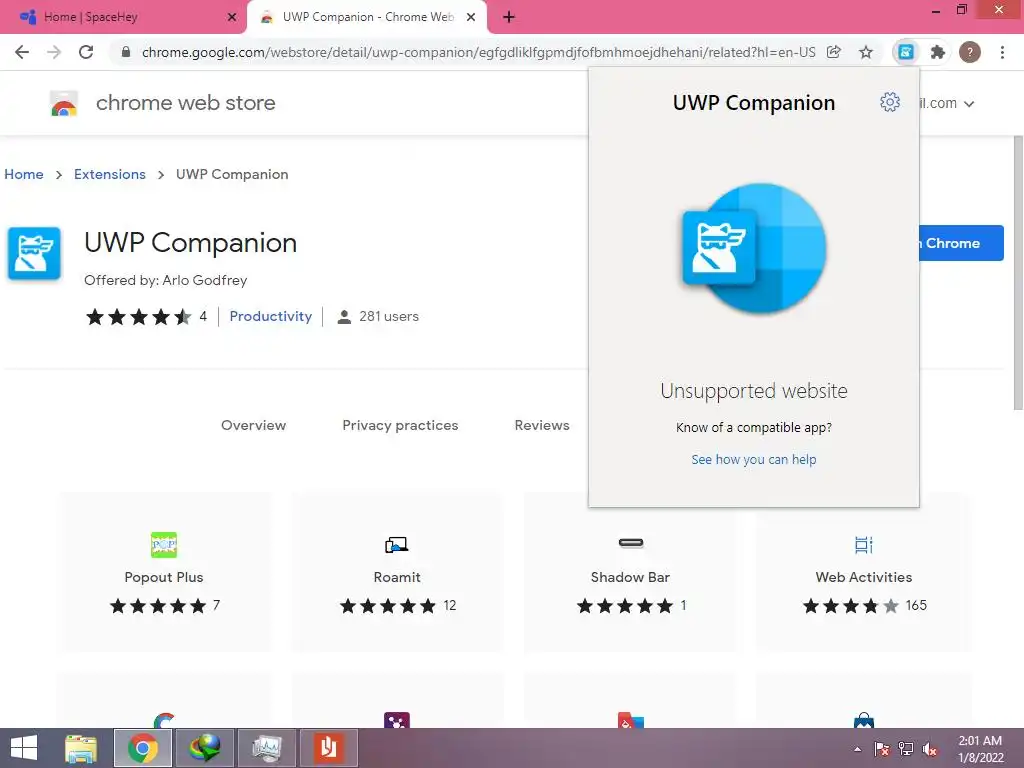Open Windows Start menu
The image size is (1024, 768).
pos(24,748)
